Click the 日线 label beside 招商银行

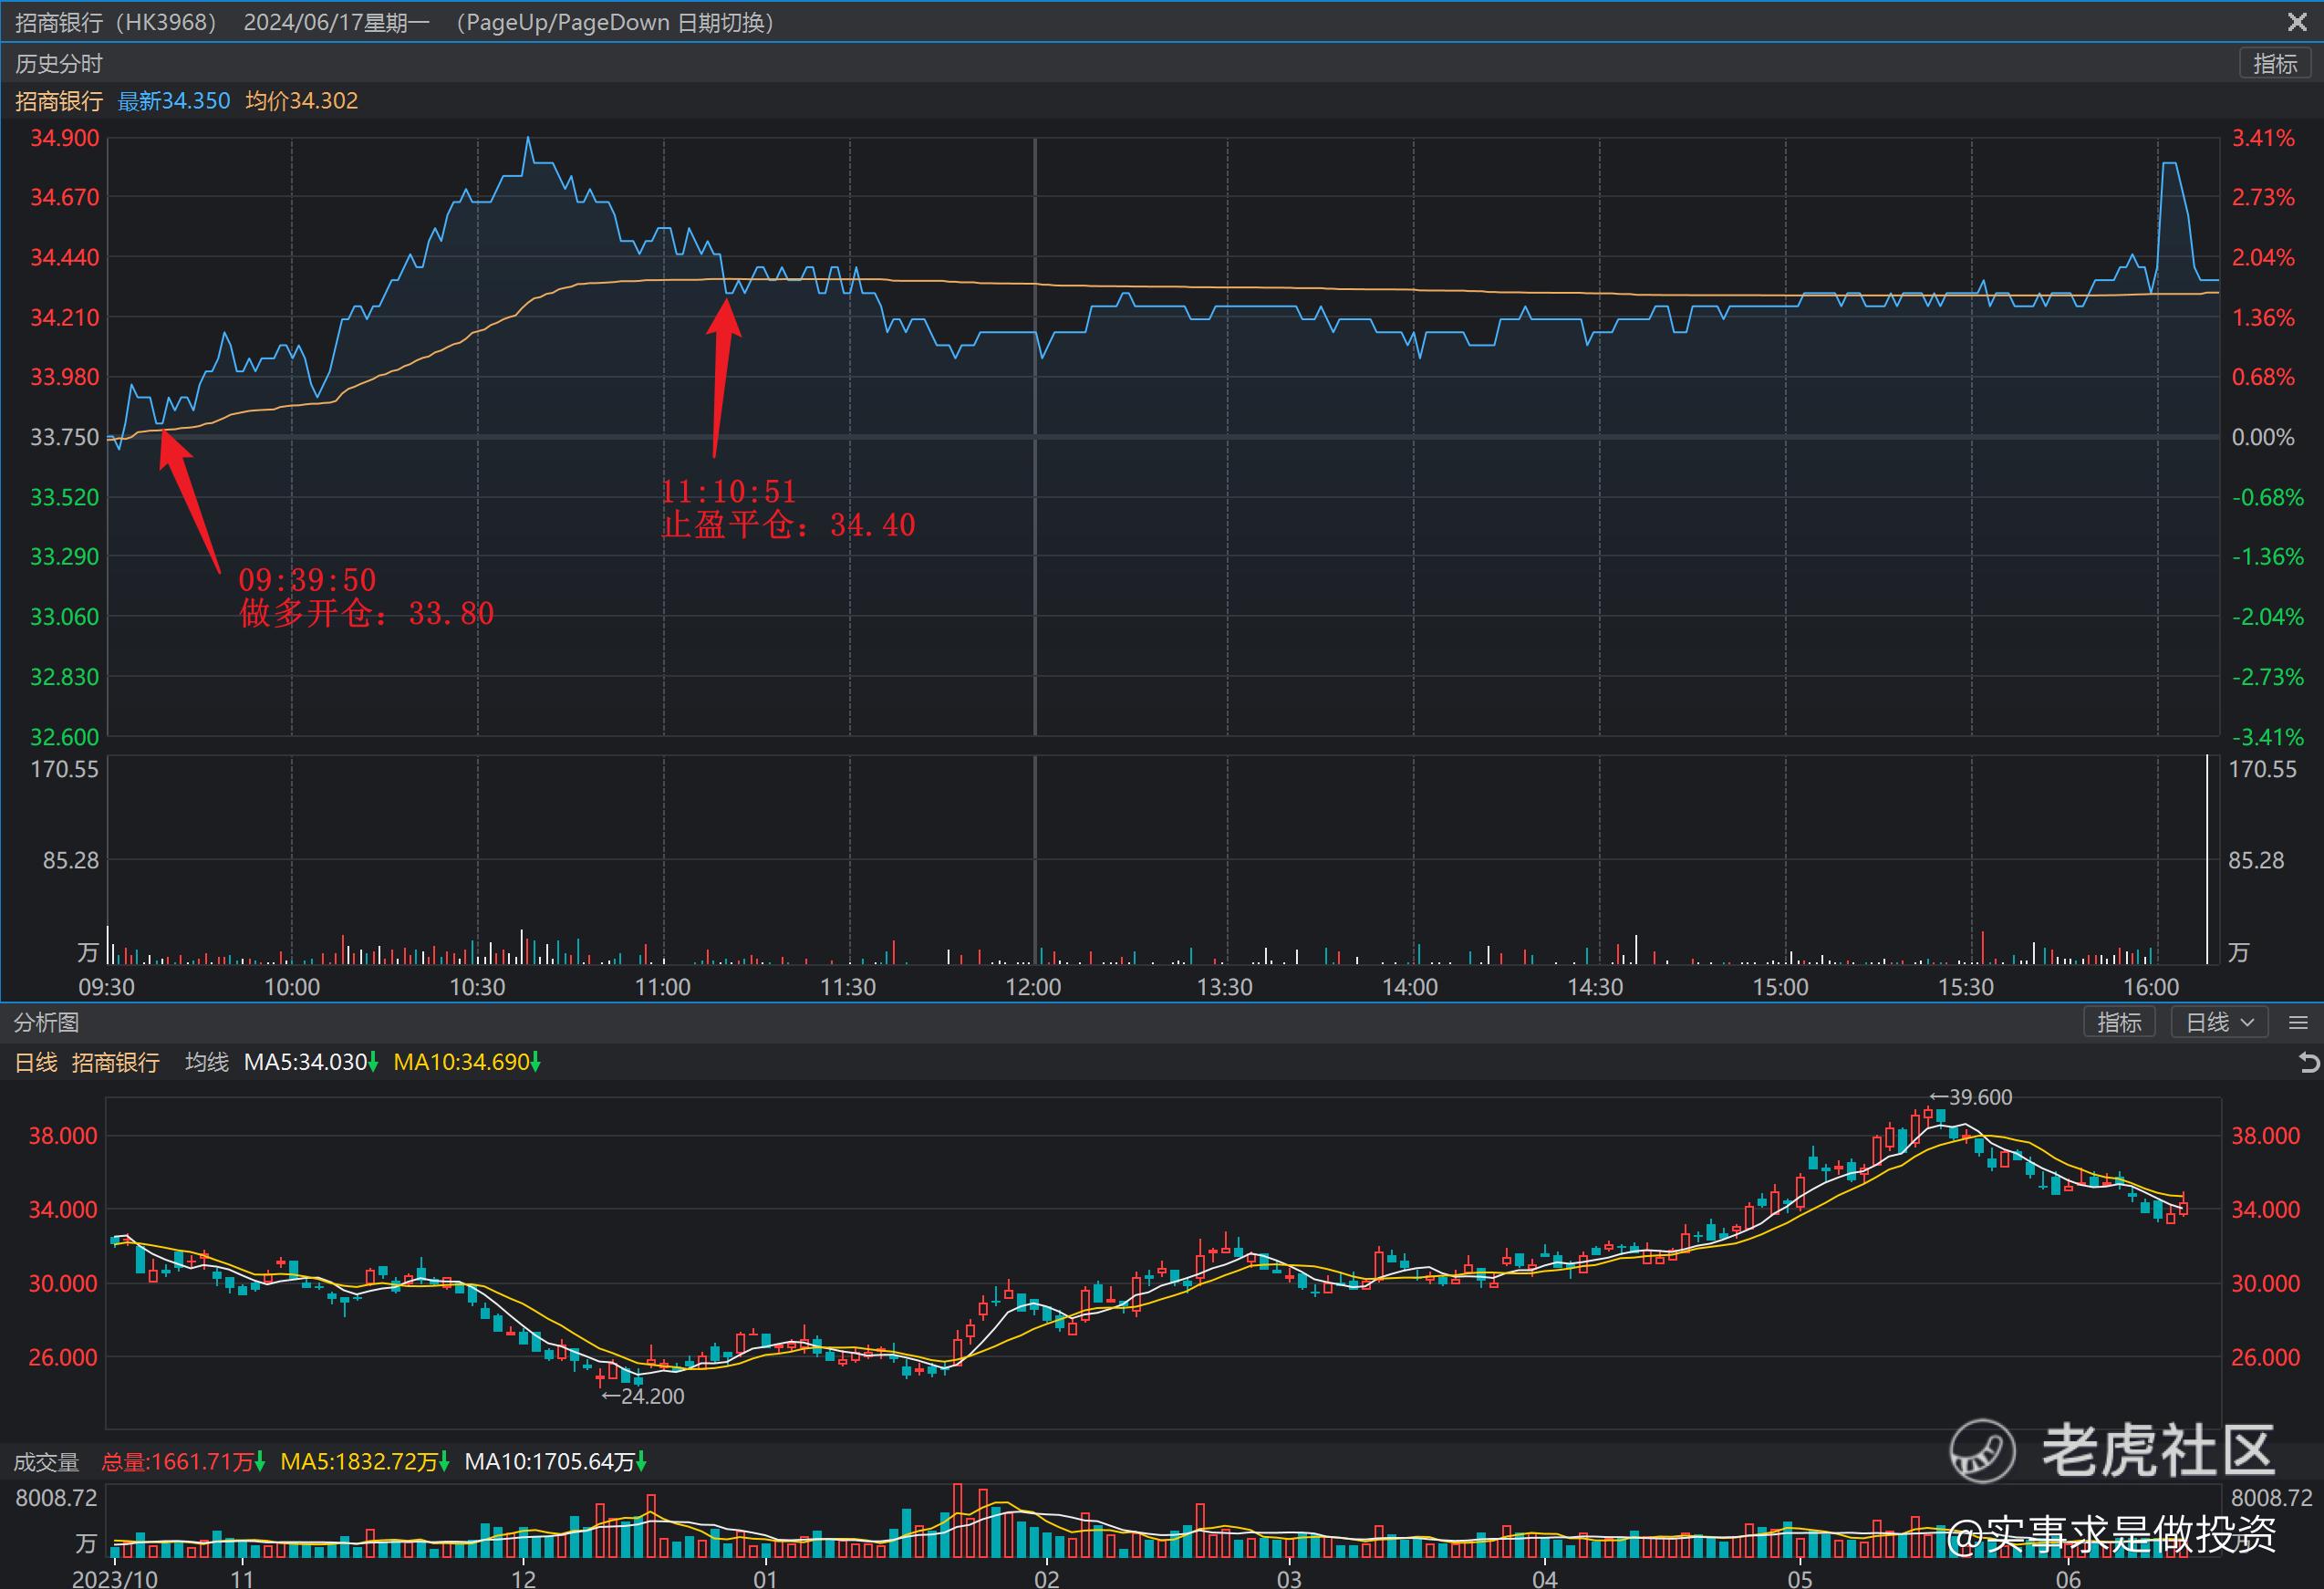(x=36, y=1062)
